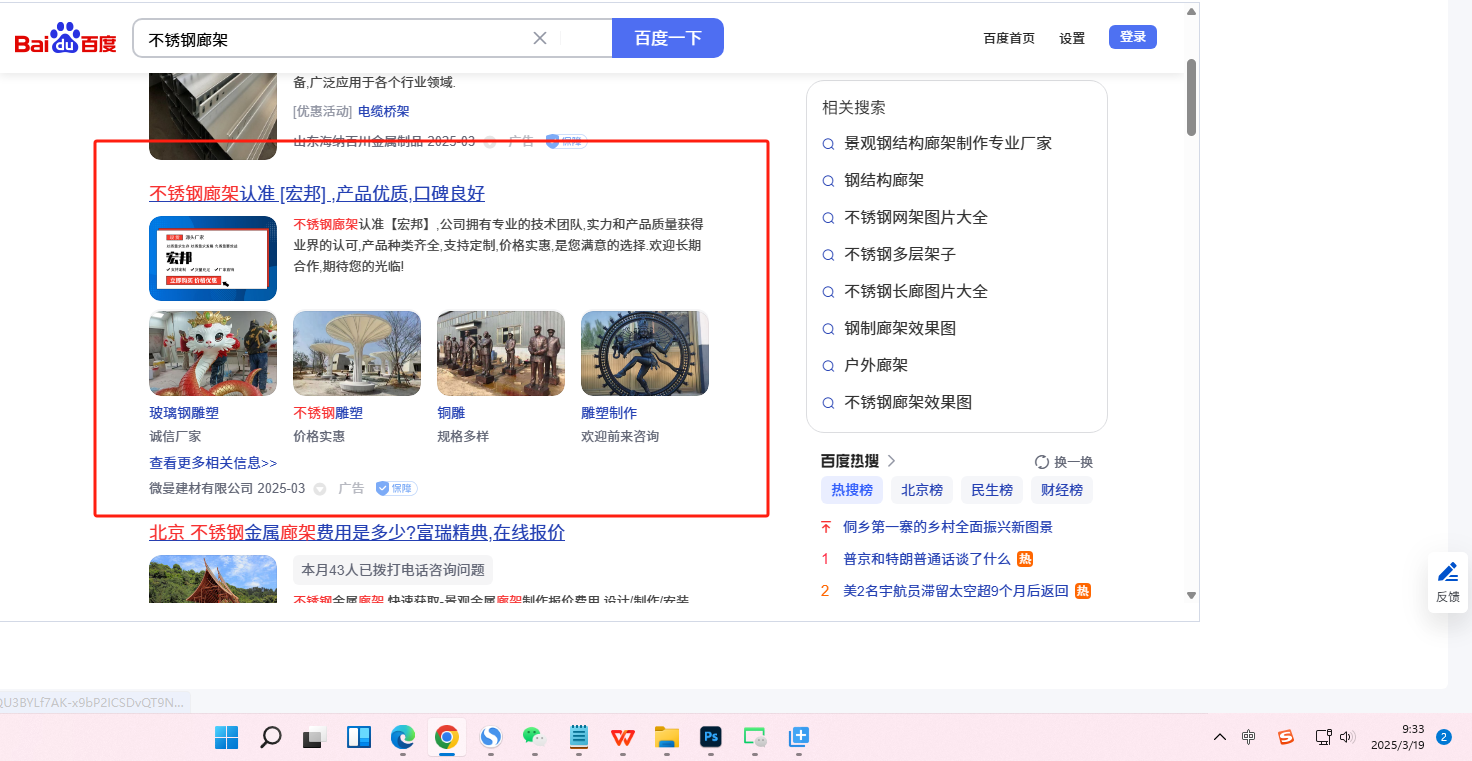1472x761 pixels.
Task: Clear the search box with the X icon
Action: coord(540,38)
